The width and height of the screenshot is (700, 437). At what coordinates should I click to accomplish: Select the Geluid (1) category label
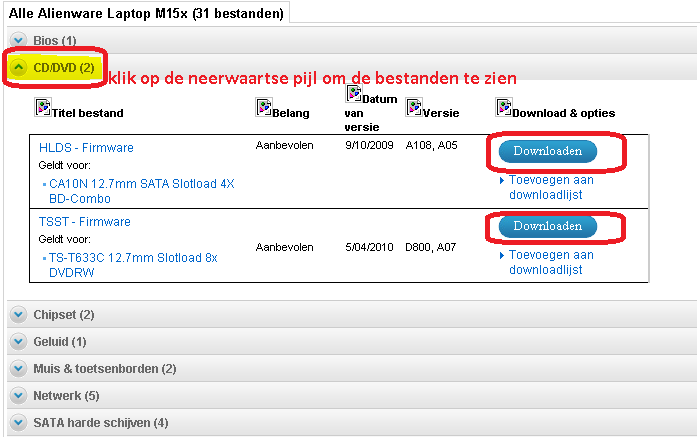point(60,342)
